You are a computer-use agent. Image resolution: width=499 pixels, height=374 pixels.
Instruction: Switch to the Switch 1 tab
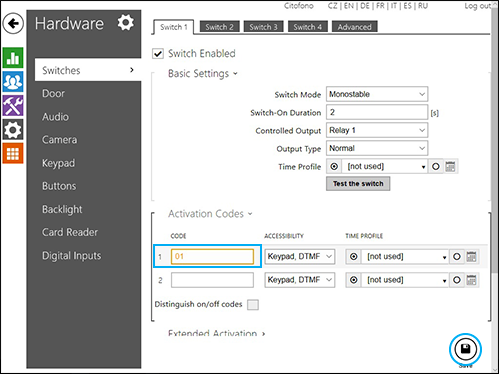click(x=174, y=27)
